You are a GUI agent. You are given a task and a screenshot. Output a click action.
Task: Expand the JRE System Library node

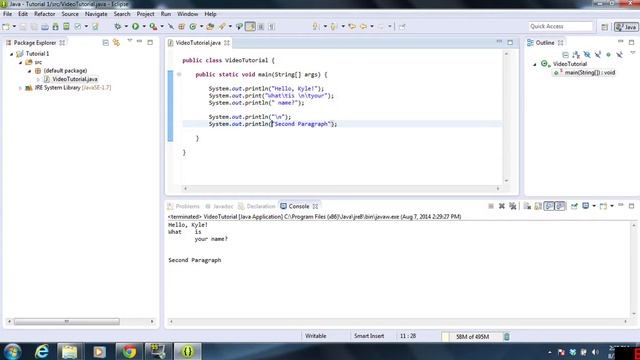tap(20, 88)
